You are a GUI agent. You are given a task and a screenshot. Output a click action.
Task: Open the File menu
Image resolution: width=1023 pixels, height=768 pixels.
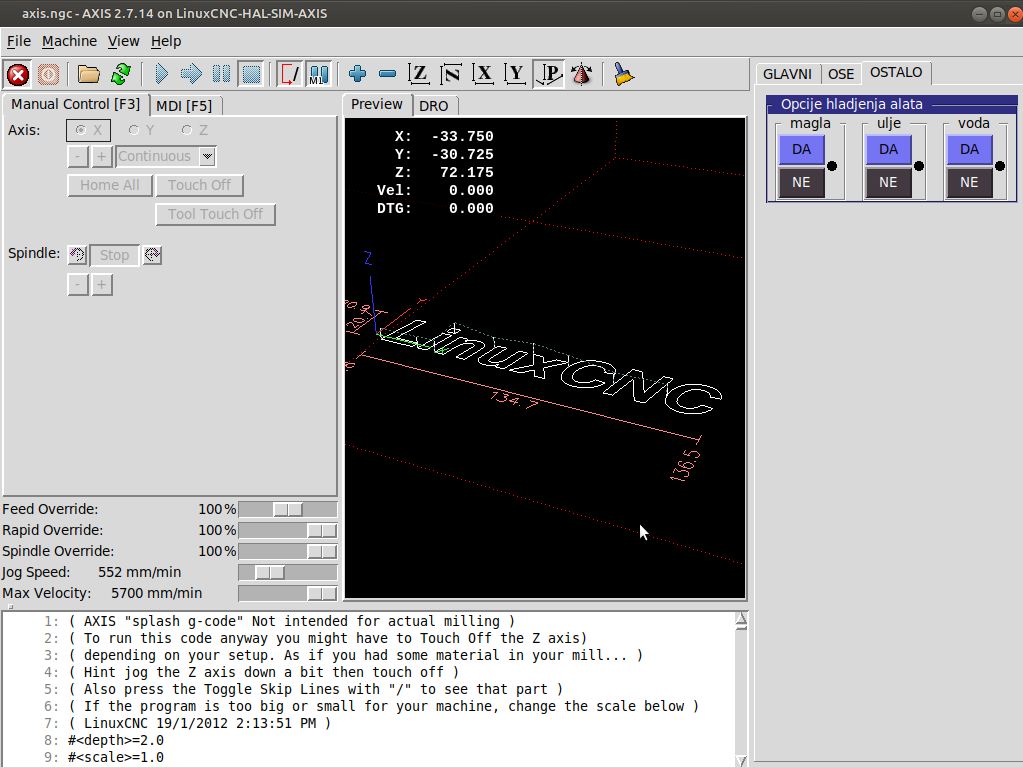pos(19,41)
